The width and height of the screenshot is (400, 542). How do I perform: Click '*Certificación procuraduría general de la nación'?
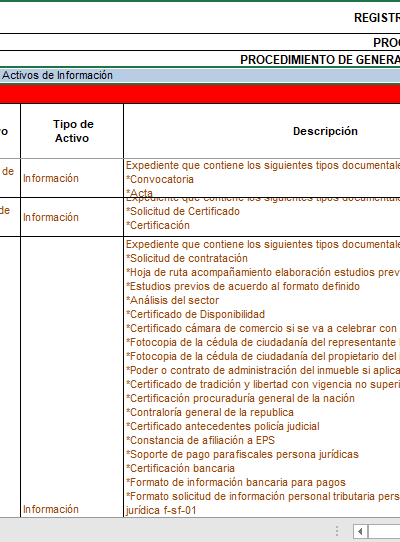240,398
